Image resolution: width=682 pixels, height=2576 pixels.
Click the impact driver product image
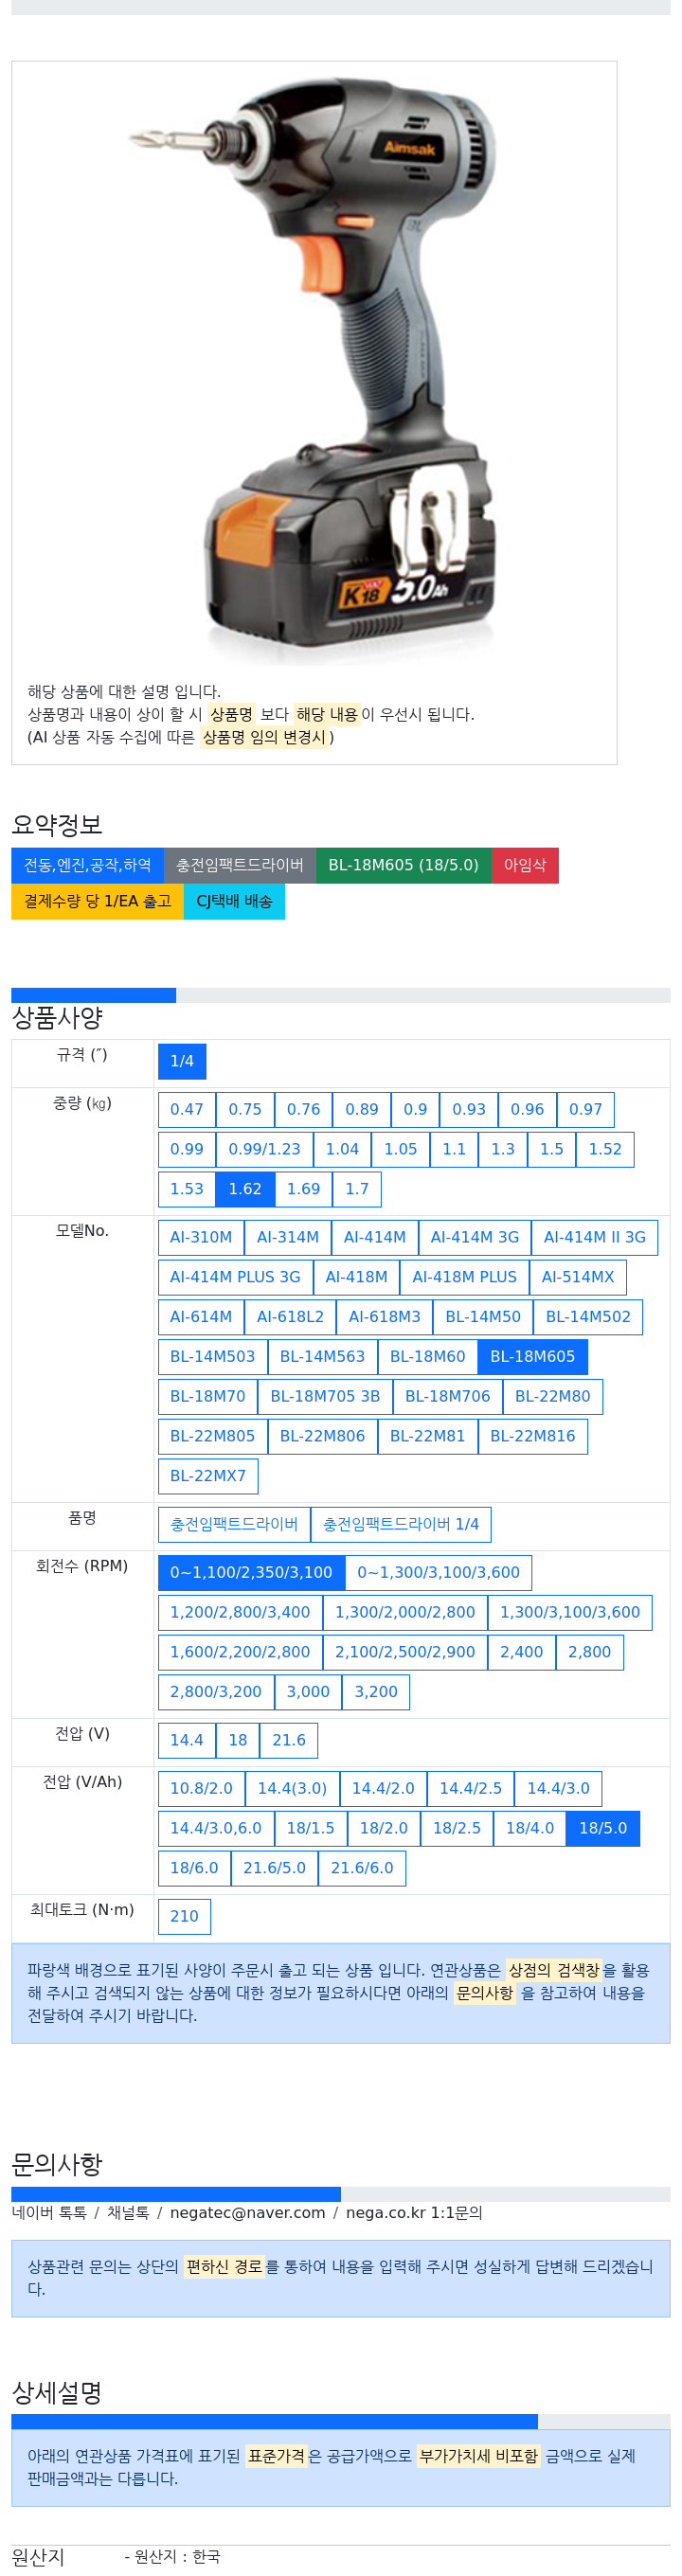314,368
